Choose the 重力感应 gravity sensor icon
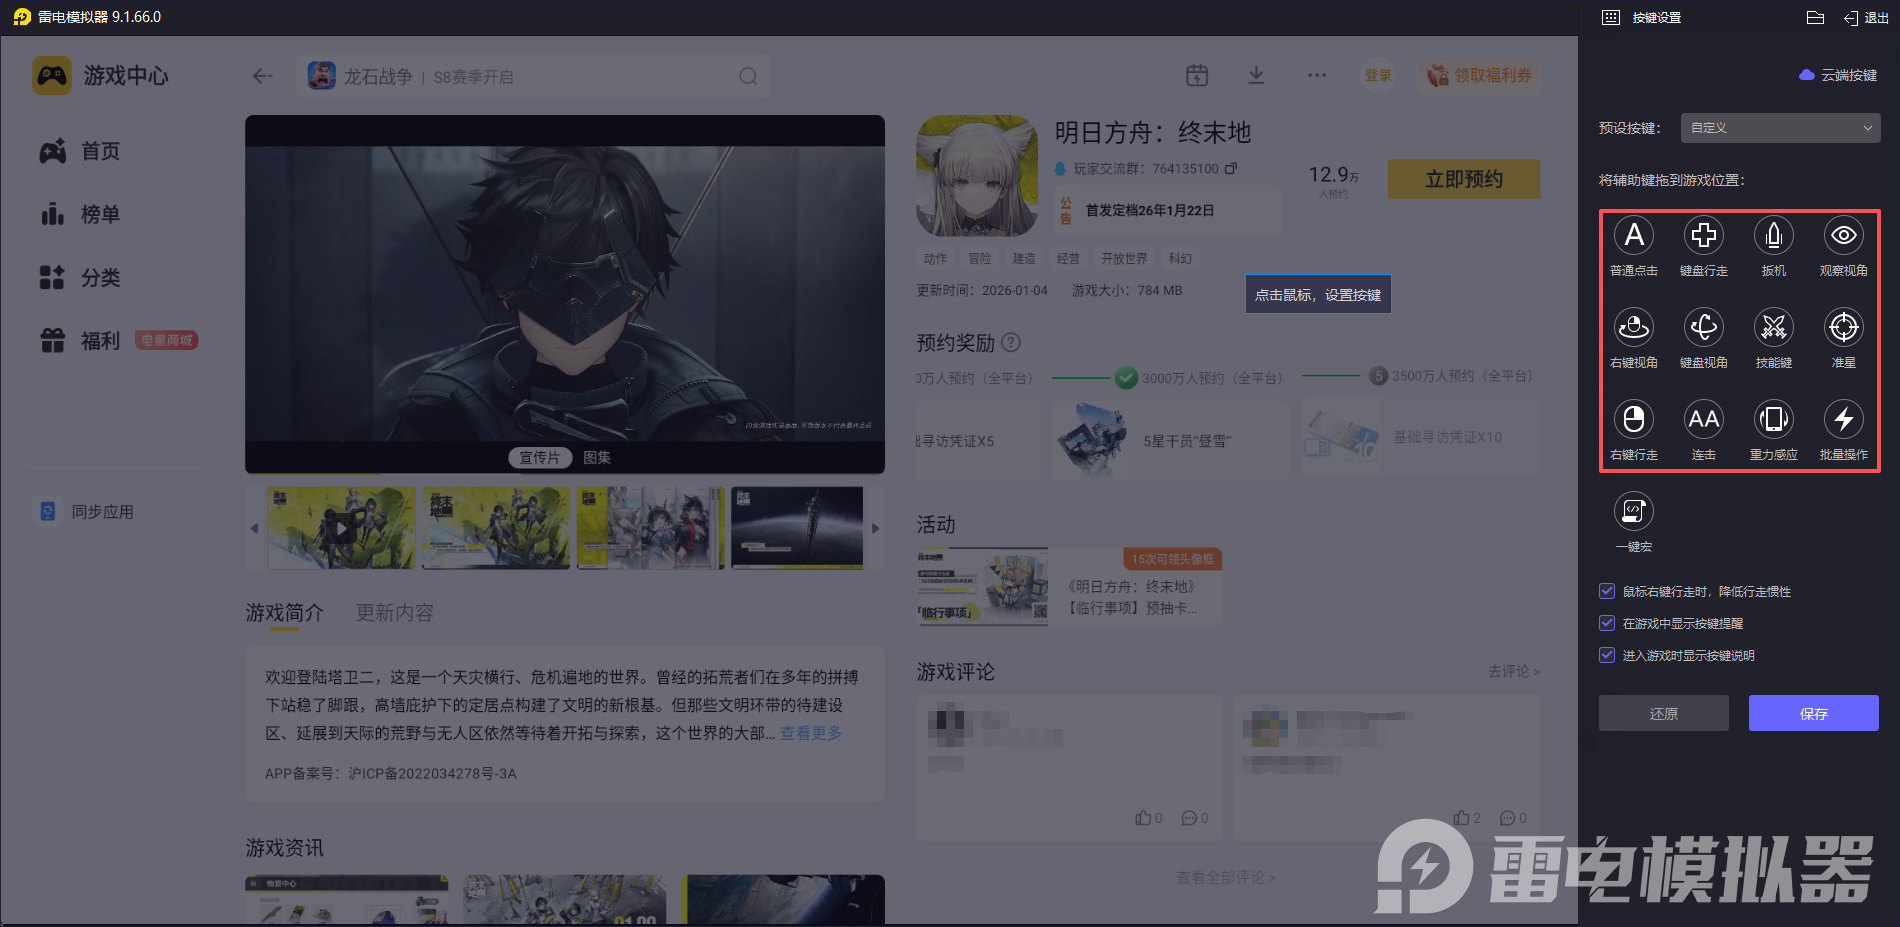This screenshot has height=927, width=1900. click(1774, 419)
